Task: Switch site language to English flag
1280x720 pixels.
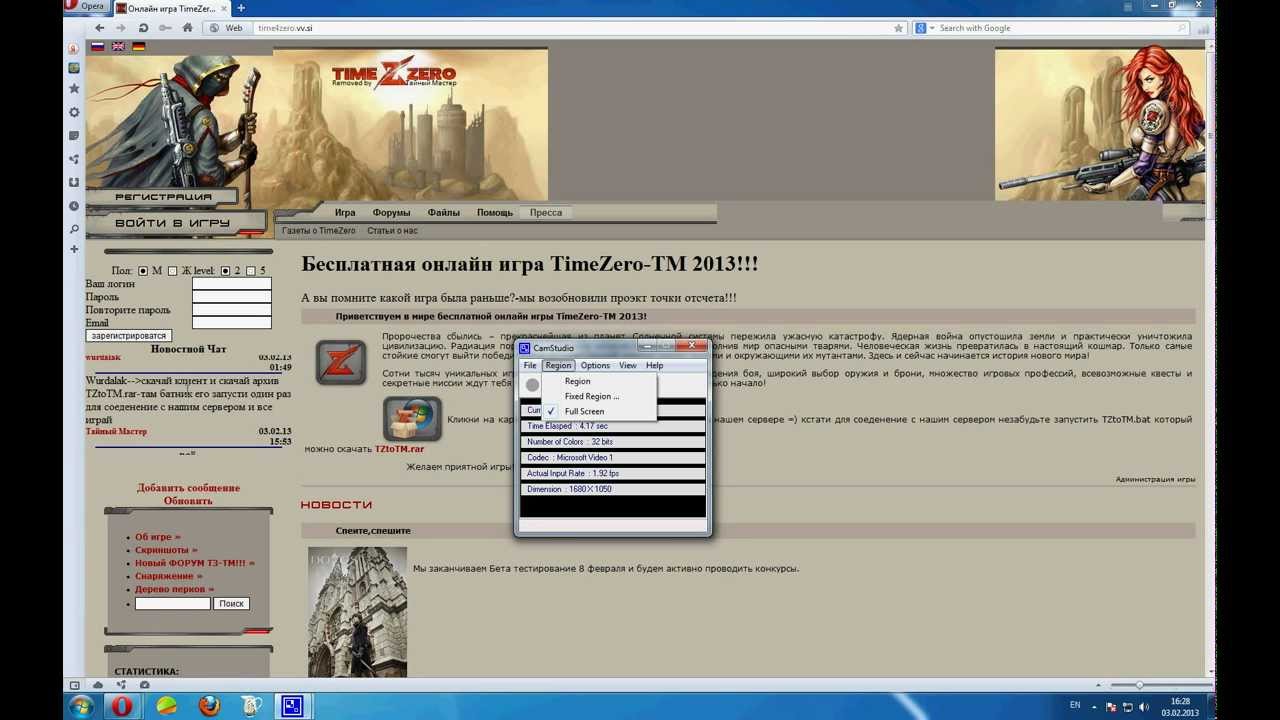Action: tap(118, 46)
